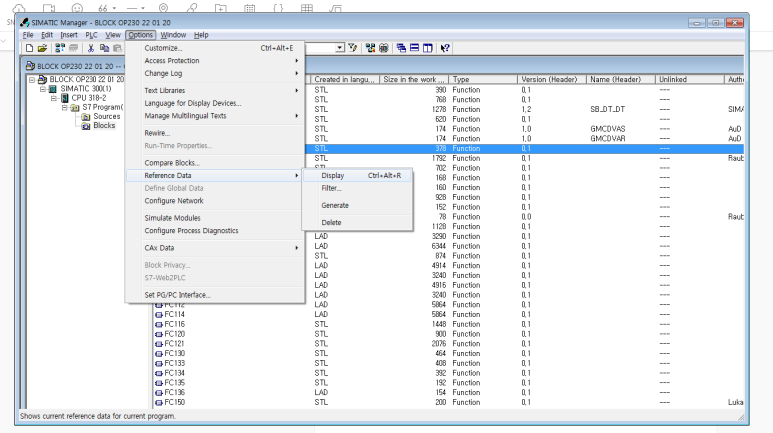Select Compare Blocks... menu entry
The height and width of the screenshot is (433, 773).
[215, 163]
